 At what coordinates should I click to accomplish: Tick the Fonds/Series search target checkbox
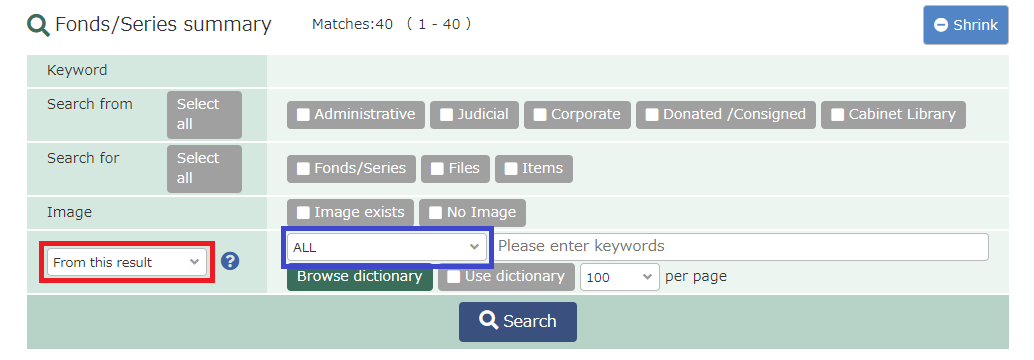(303, 169)
